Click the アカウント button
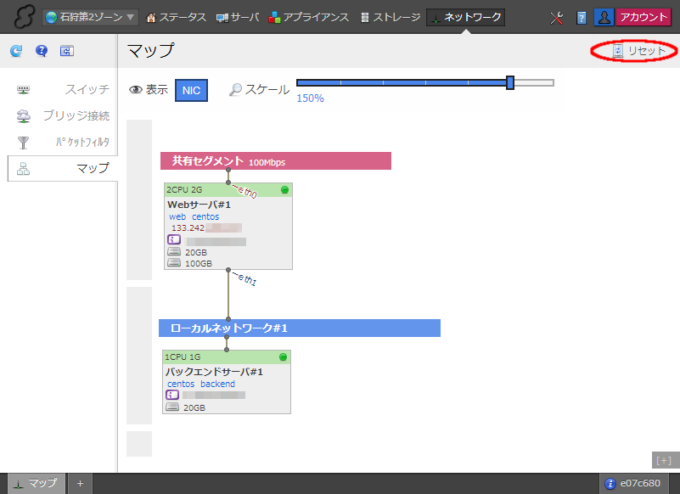 tap(643, 17)
